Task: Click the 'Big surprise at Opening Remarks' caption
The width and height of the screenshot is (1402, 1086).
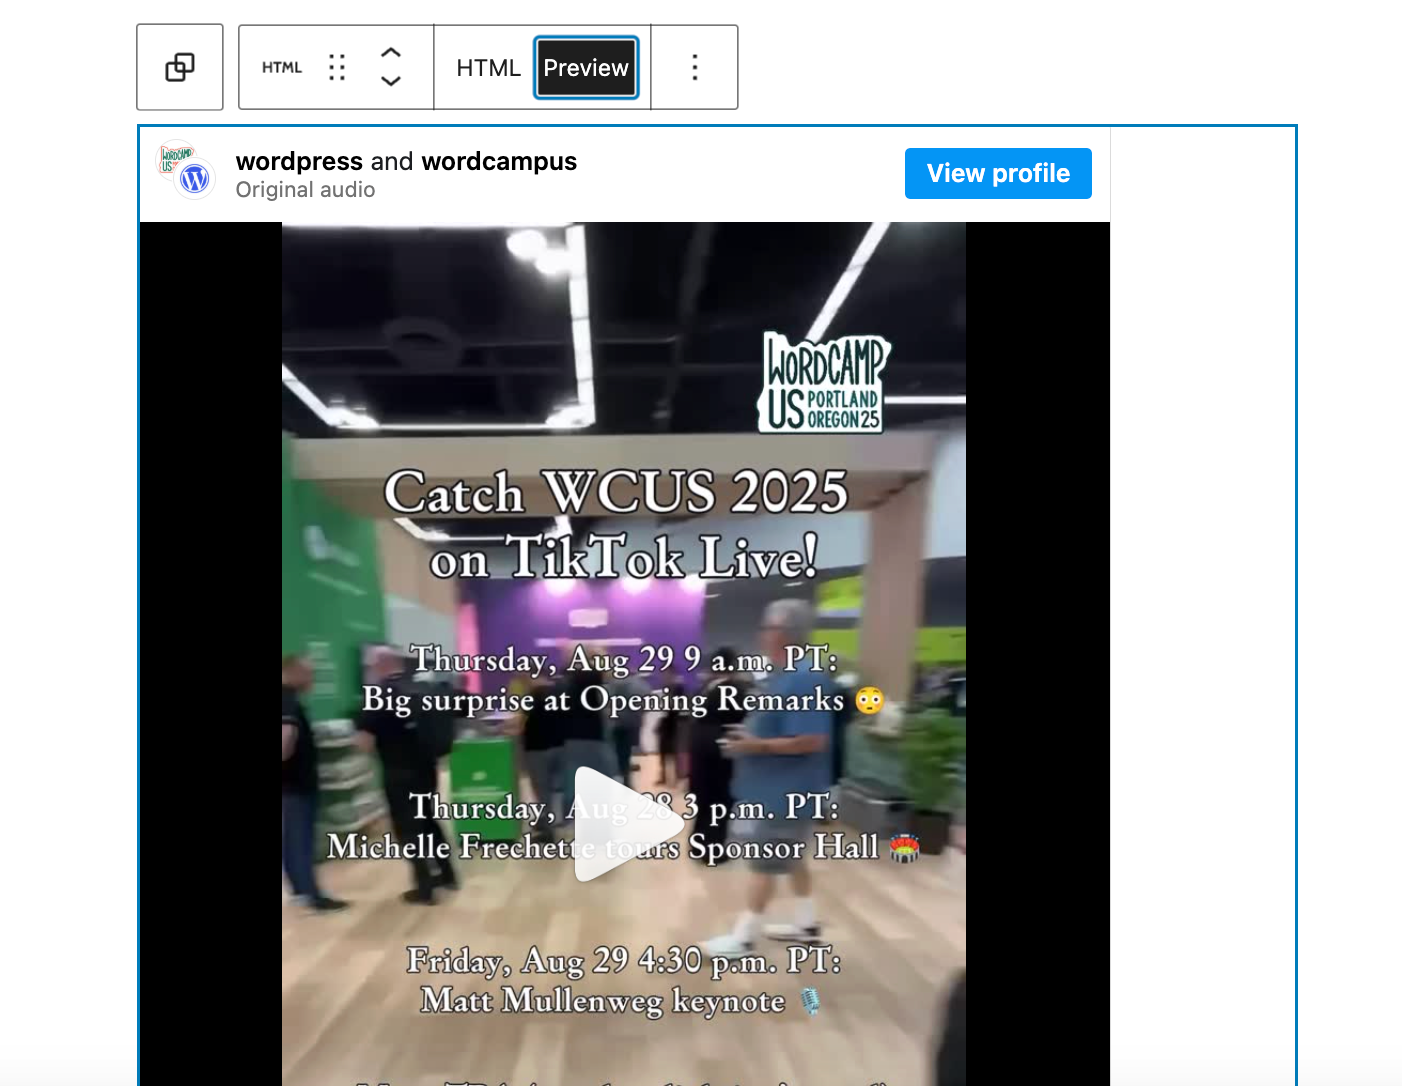Action: coord(603,699)
